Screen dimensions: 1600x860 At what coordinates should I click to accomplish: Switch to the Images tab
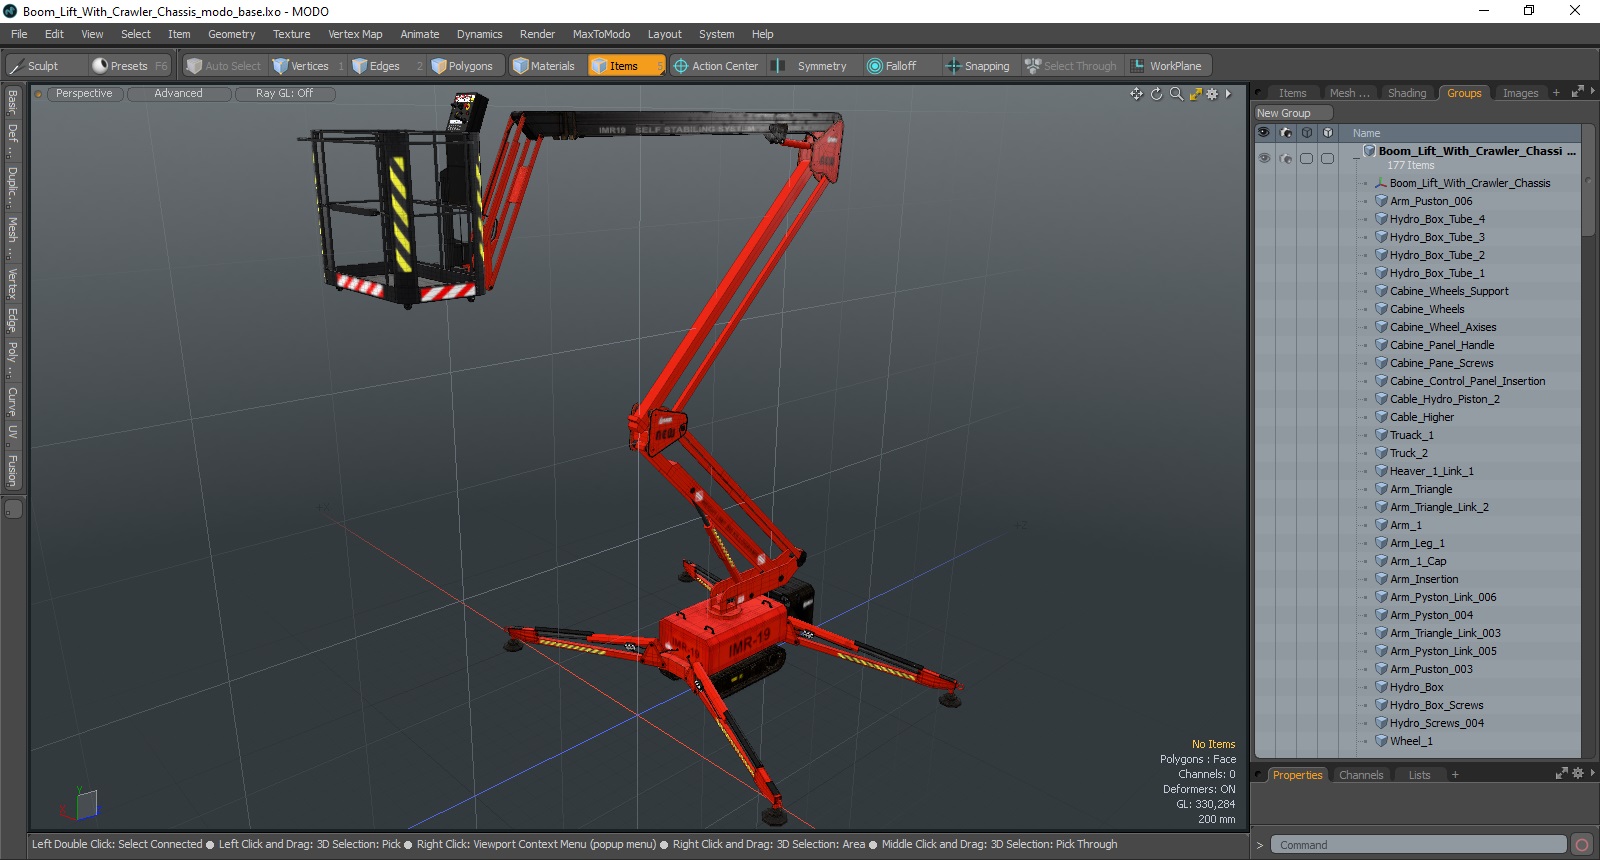click(x=1520, y=93)
